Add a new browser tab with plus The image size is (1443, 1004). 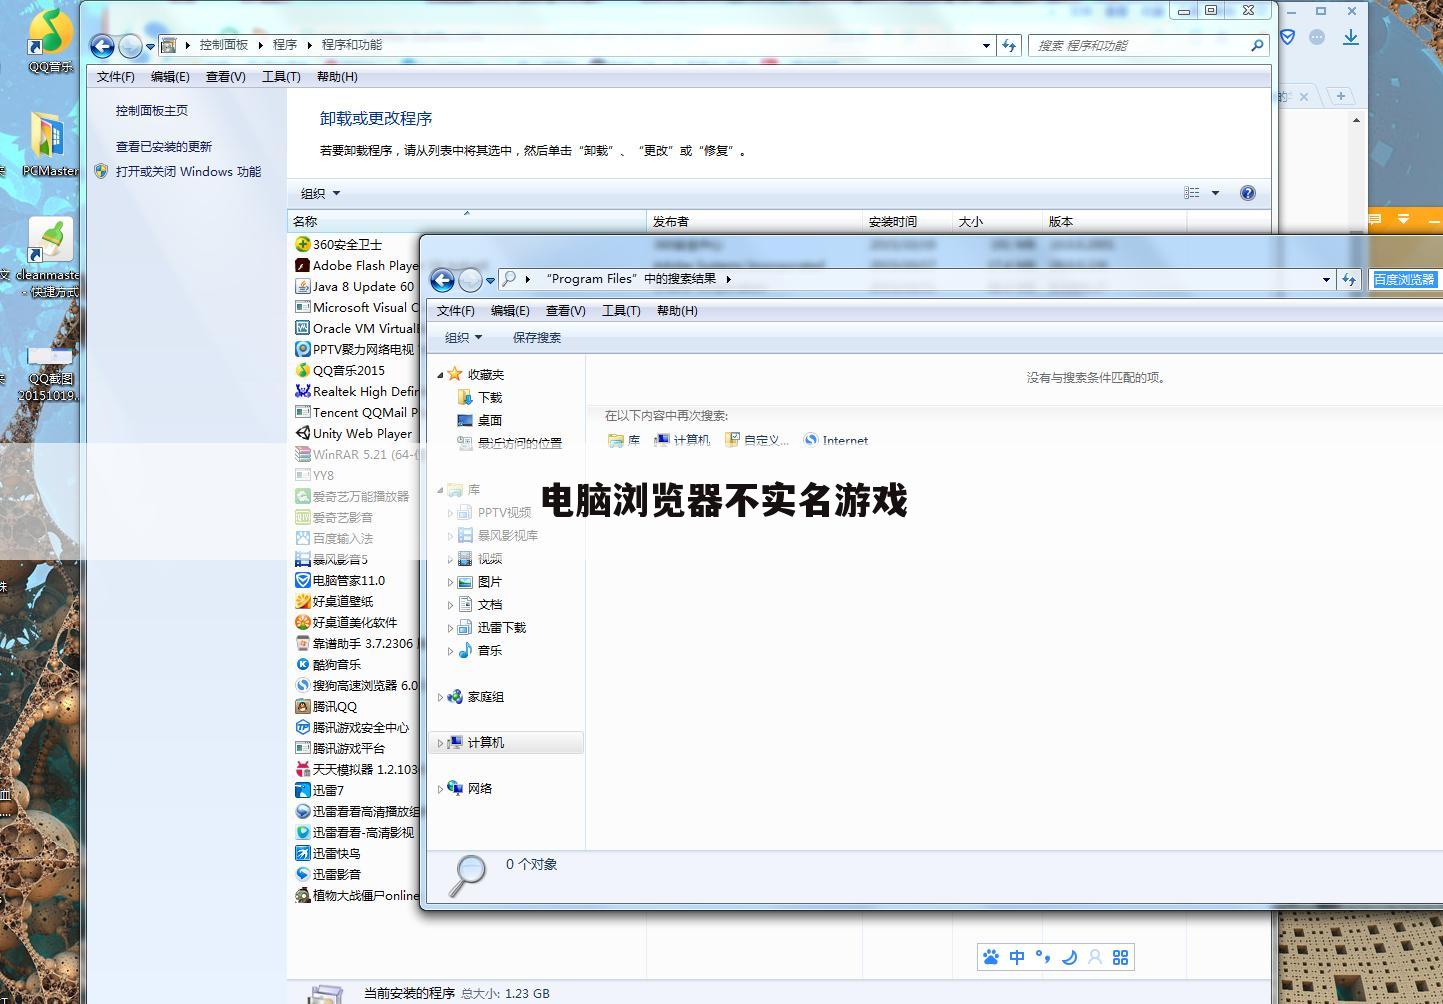[x=1341, y=96]
